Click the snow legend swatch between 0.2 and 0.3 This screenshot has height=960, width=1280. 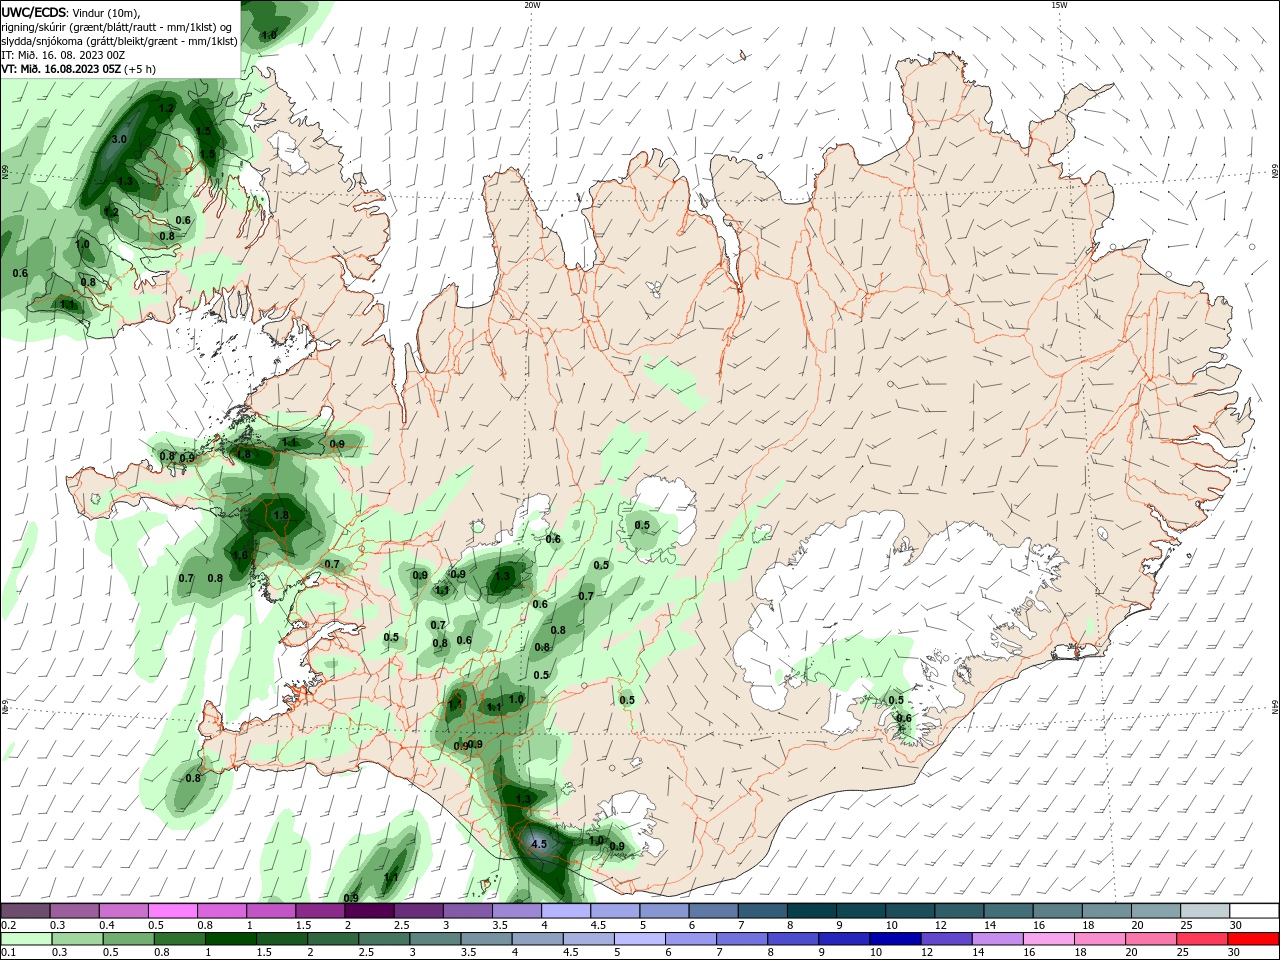[26, 911]
